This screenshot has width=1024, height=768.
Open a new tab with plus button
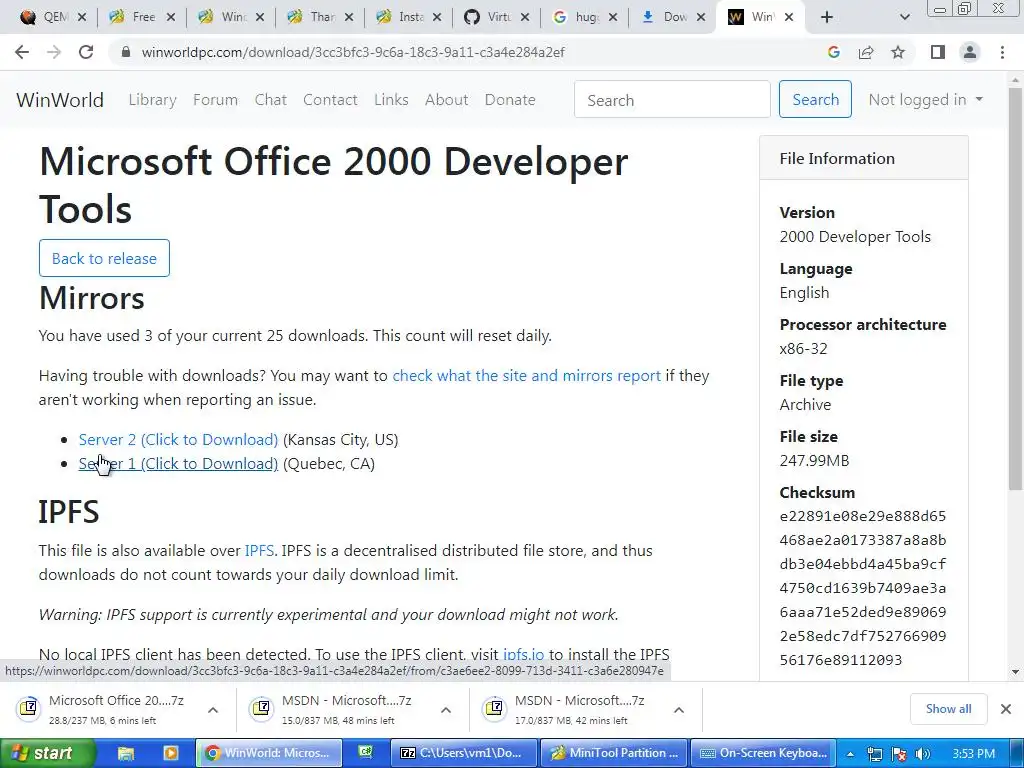click(x=827, y=17)
